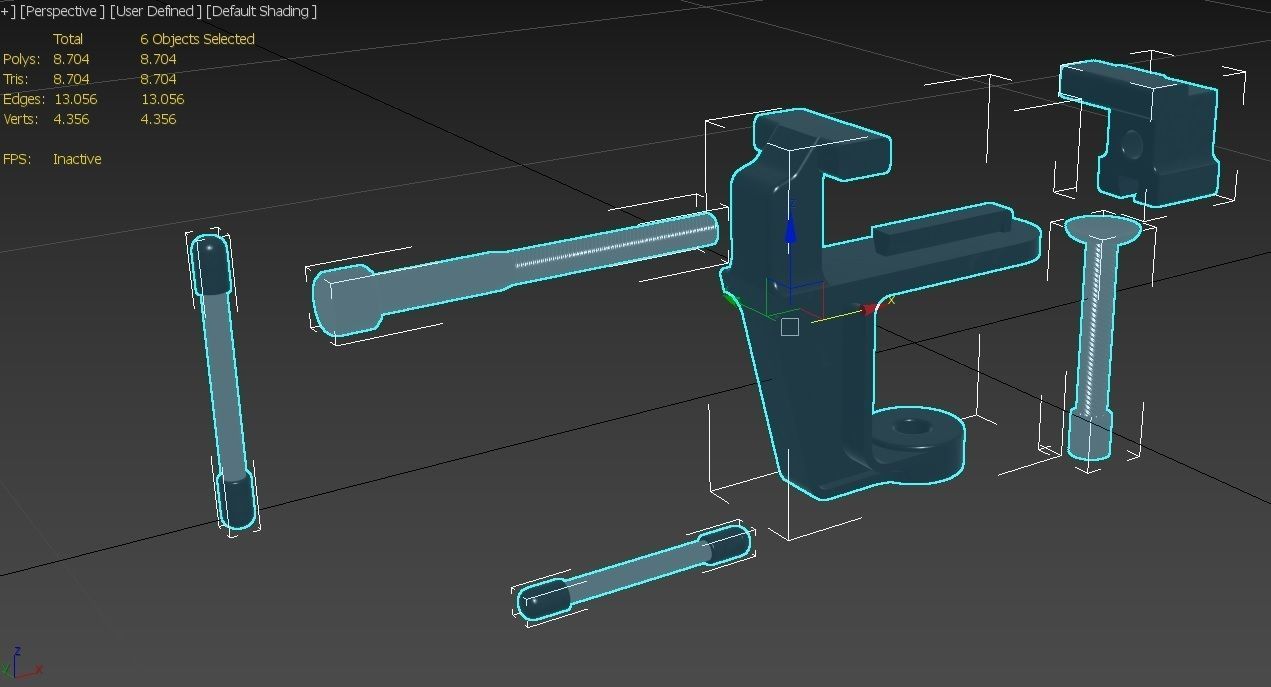This screenshot has width=1271, height=687.
Task: Click the world axis tripod icon in the viewport corner
Action: point(20,663)
